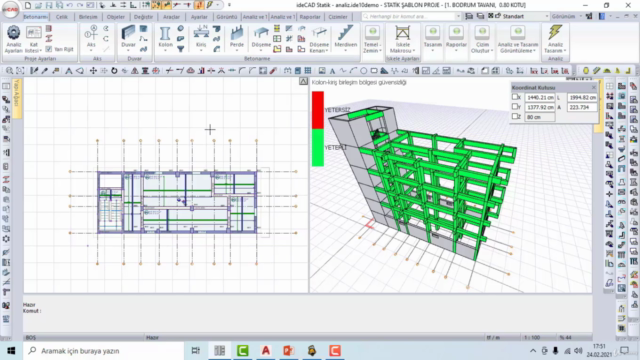Select the rectangle drawing tool
Viewport: 640px width, 360px height.
tap(374, 71)
